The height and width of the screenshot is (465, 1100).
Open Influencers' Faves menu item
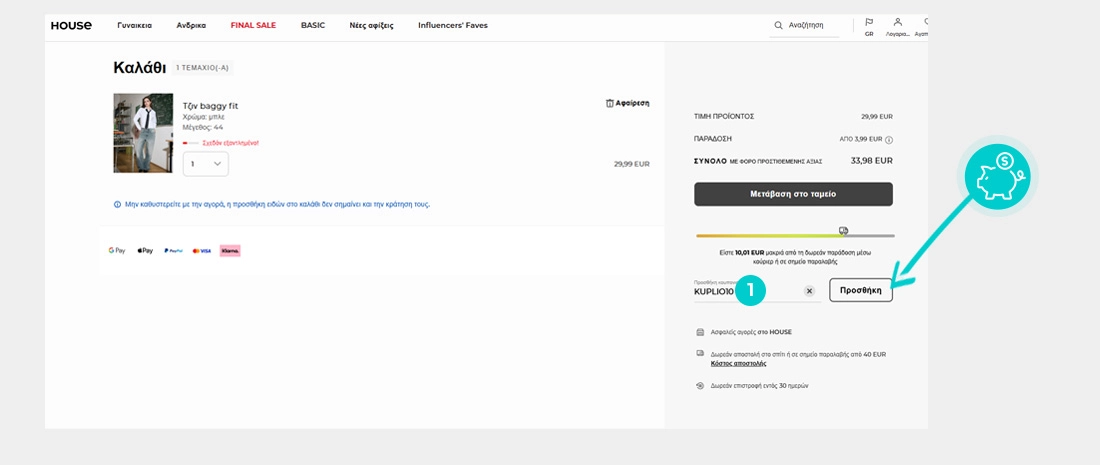coord(453,25)
